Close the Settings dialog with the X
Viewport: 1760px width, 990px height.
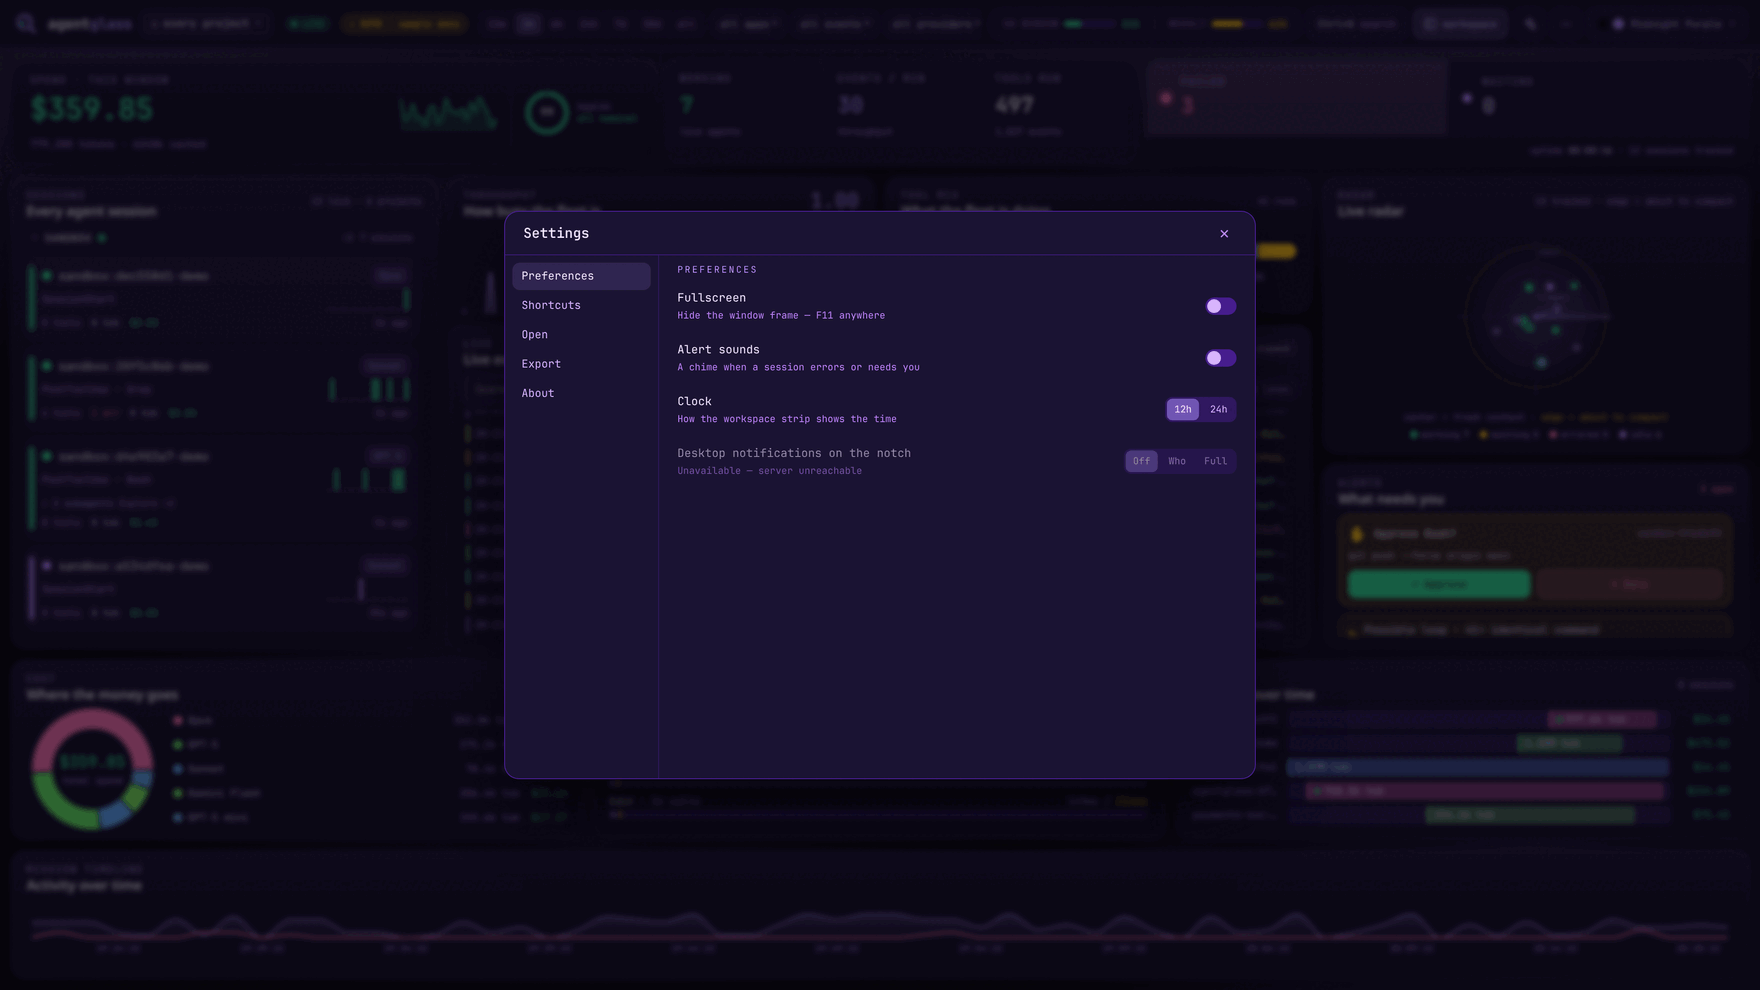[x=1224, y=234]
